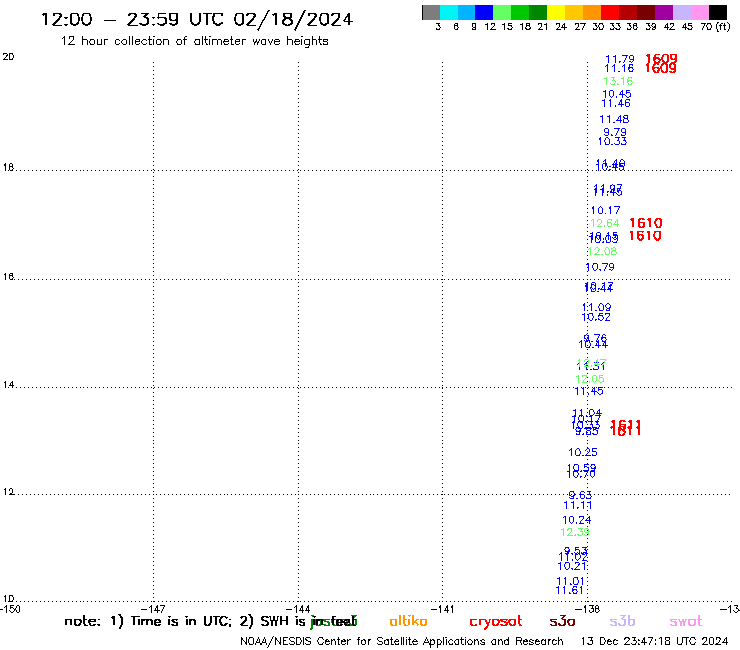The height and width of the screenshot is (650, 740).
Task: Click the wave height reading 11.01
Action: (x=571, y=581)
